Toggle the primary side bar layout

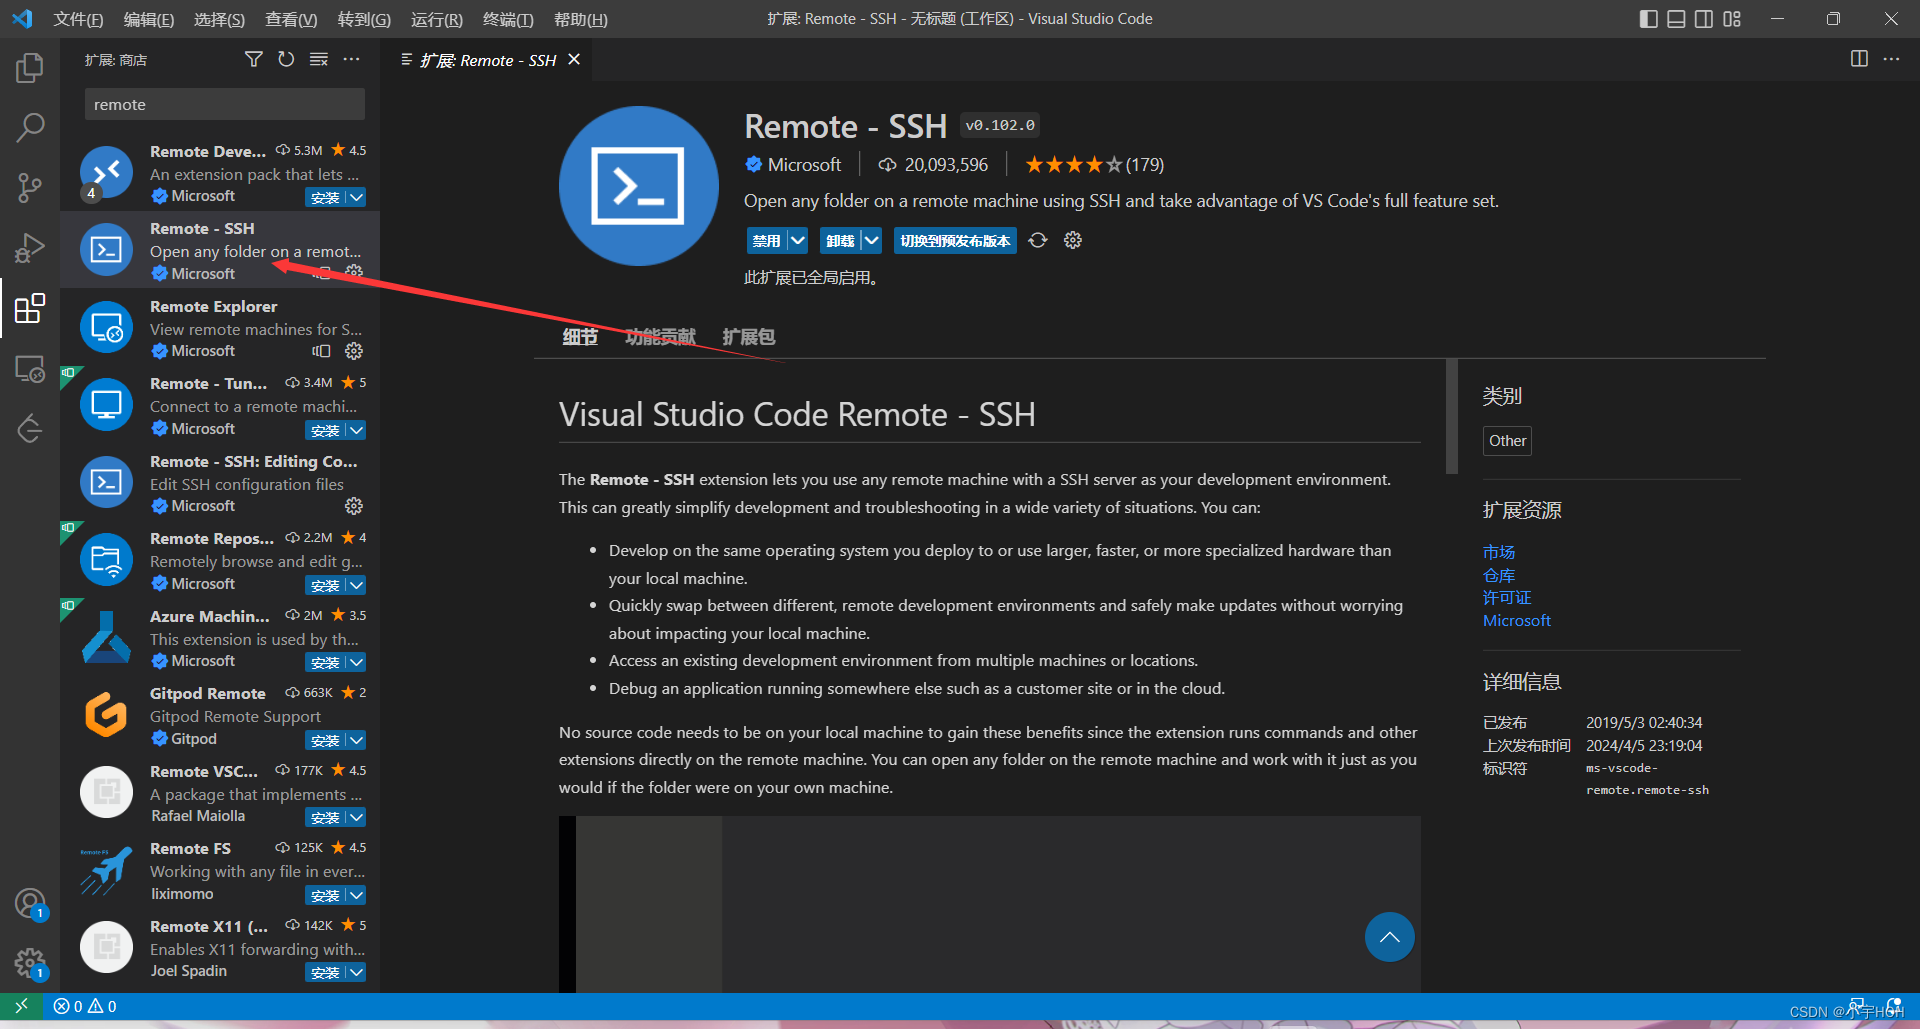(x=1649, y=19)
